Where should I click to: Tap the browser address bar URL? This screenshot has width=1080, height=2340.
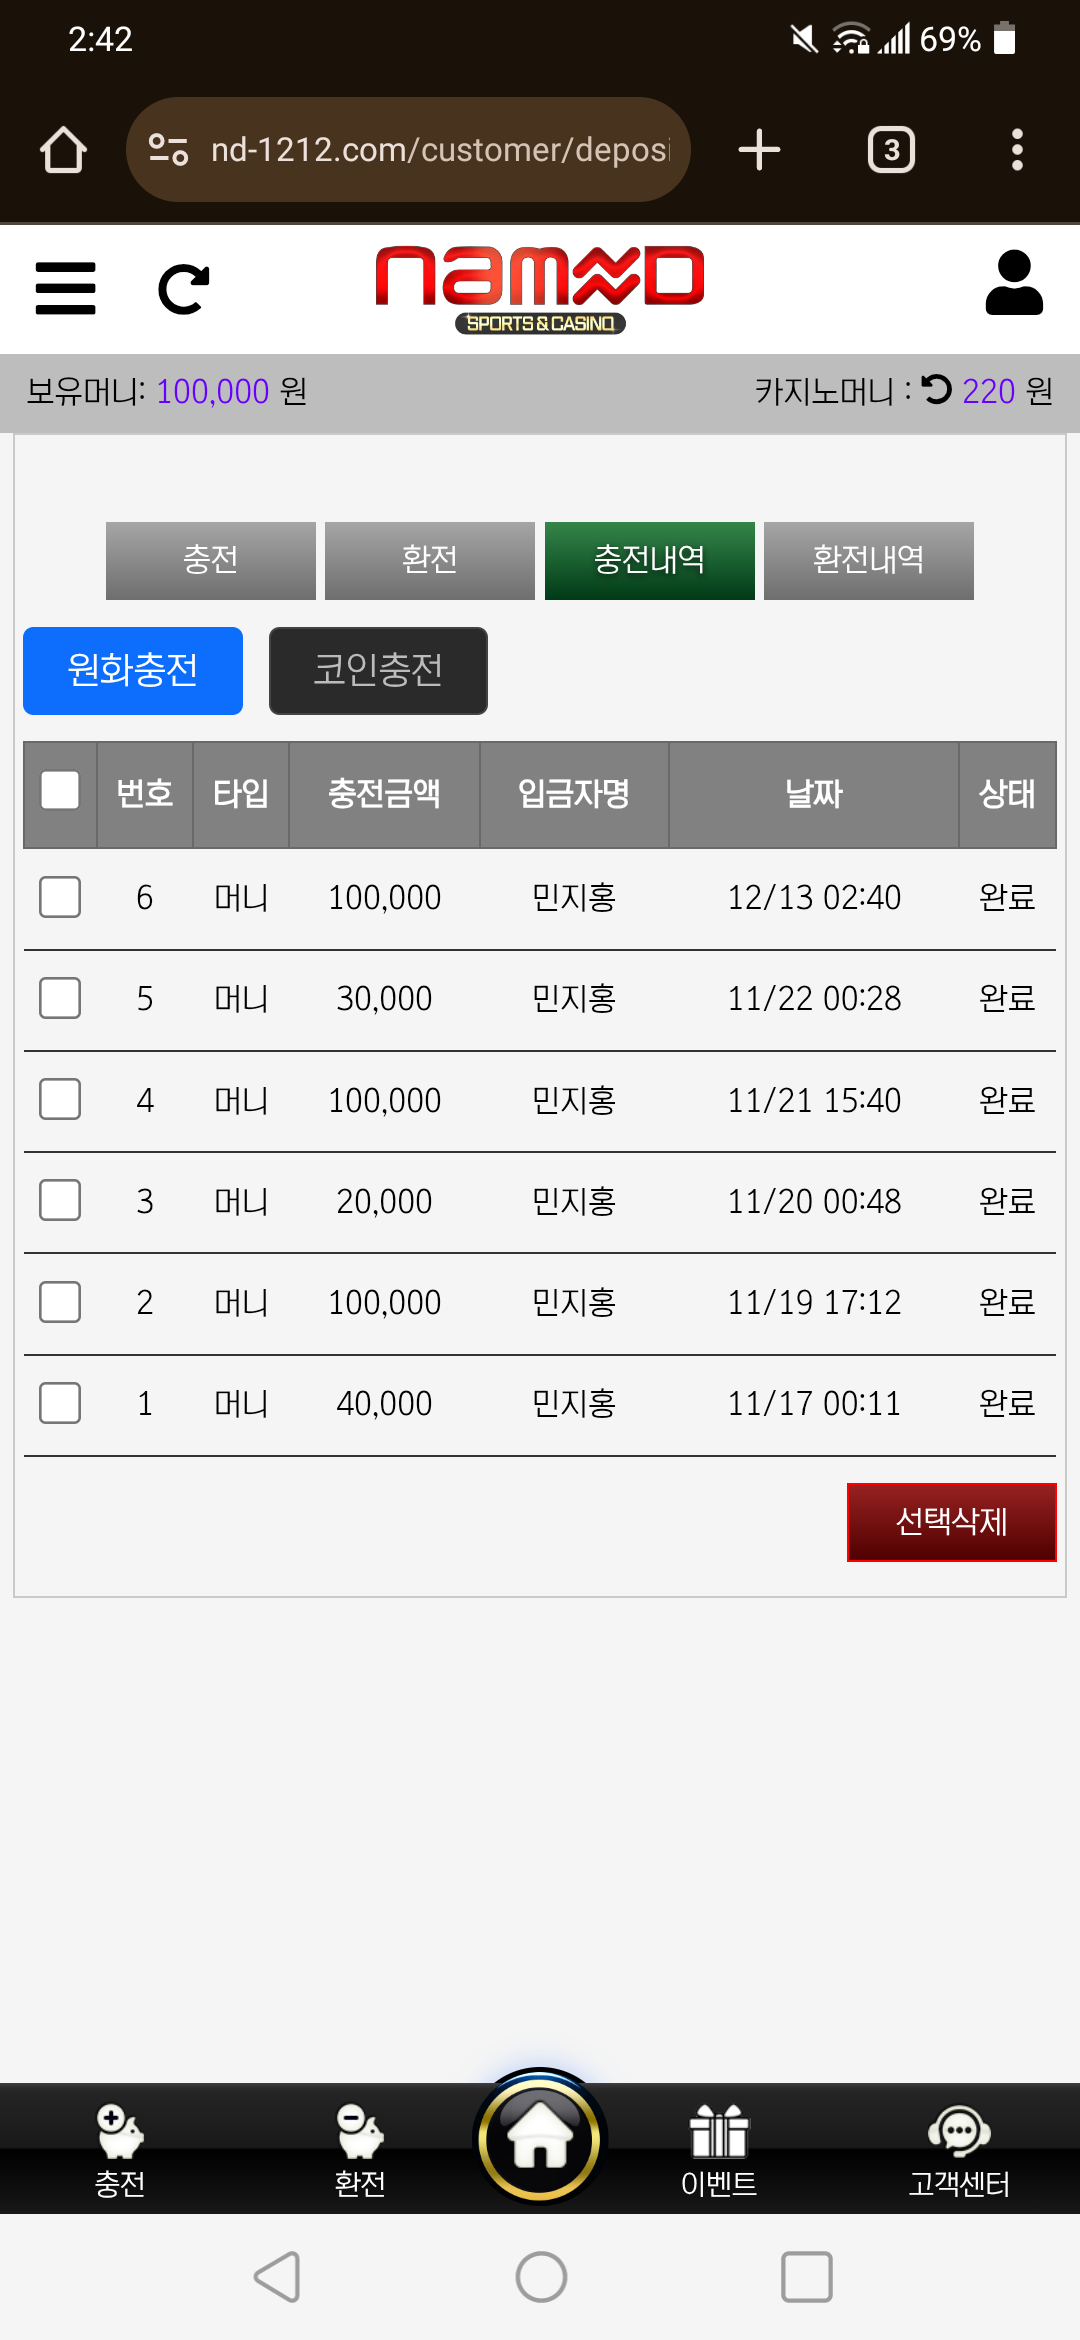pos(438,150)
